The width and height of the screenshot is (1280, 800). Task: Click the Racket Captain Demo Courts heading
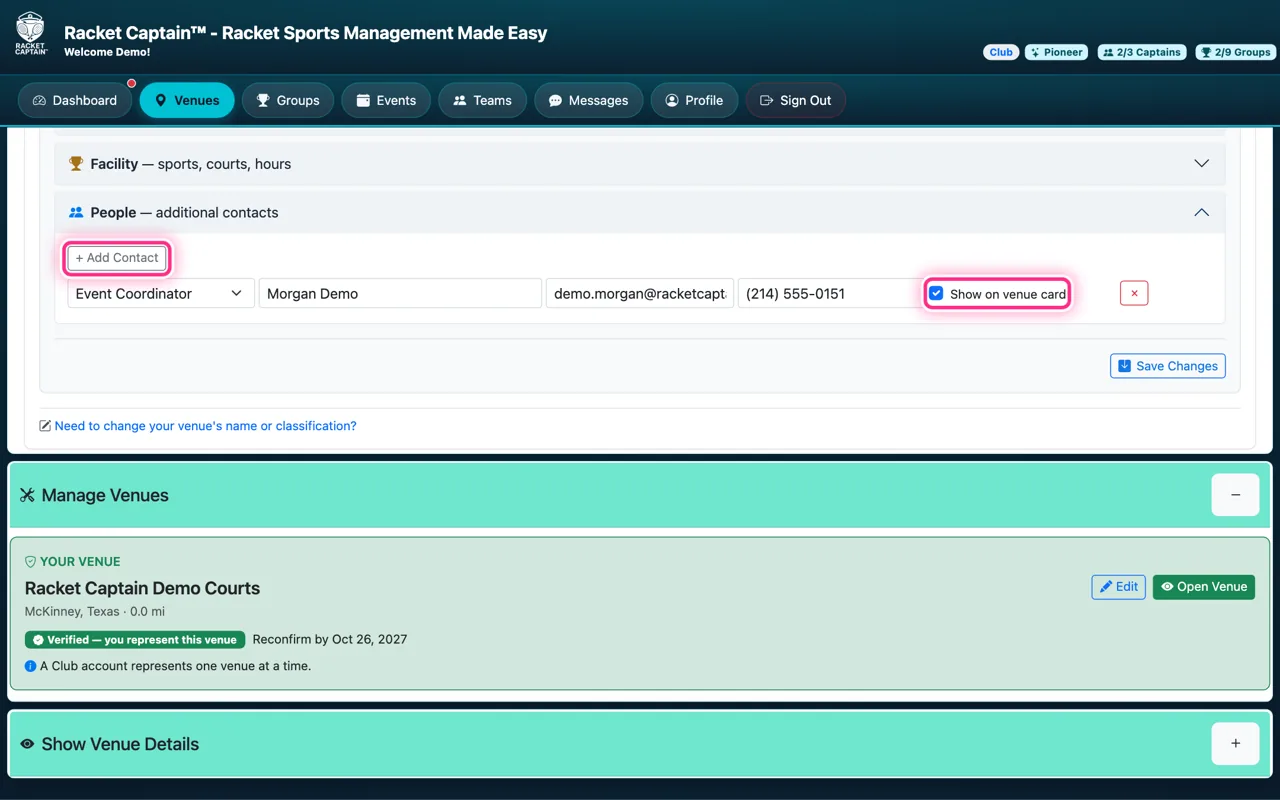coord(142,588)
